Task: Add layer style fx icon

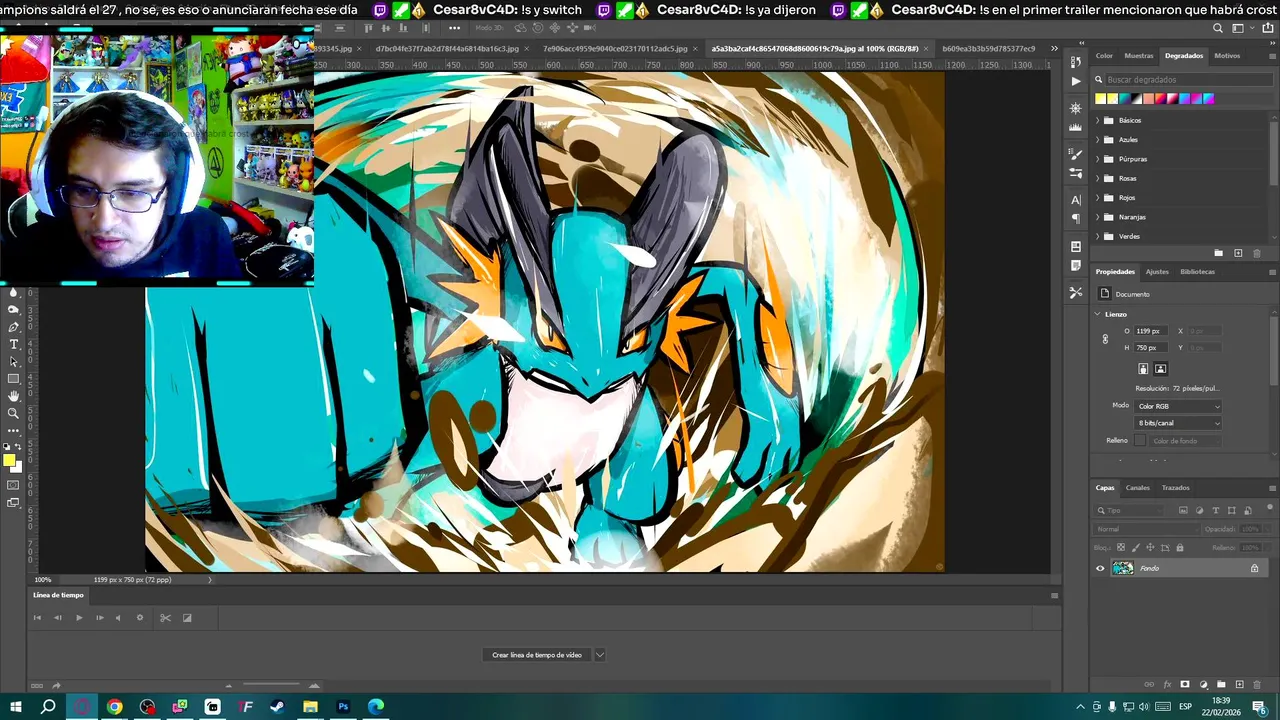Action: pos(1167,684)
